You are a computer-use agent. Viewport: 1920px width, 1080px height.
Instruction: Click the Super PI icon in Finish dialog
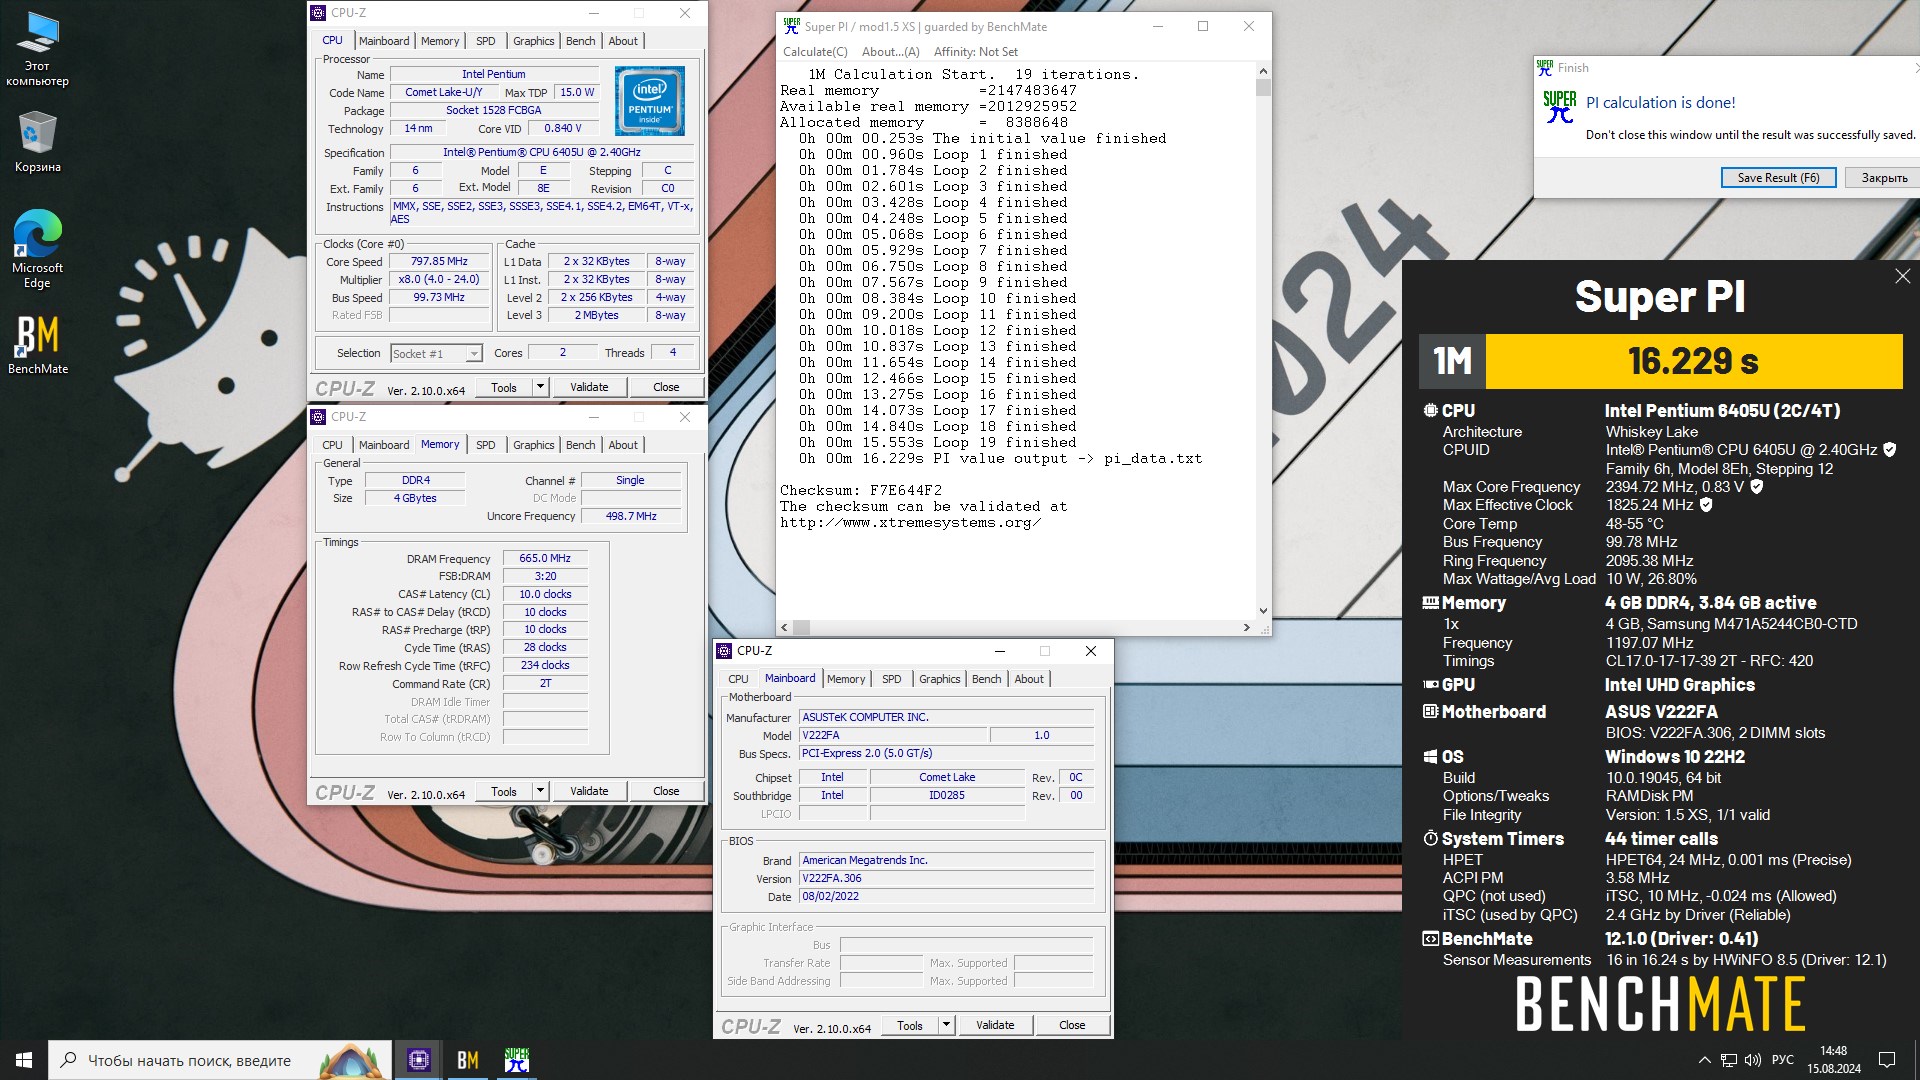point(1559,107)
